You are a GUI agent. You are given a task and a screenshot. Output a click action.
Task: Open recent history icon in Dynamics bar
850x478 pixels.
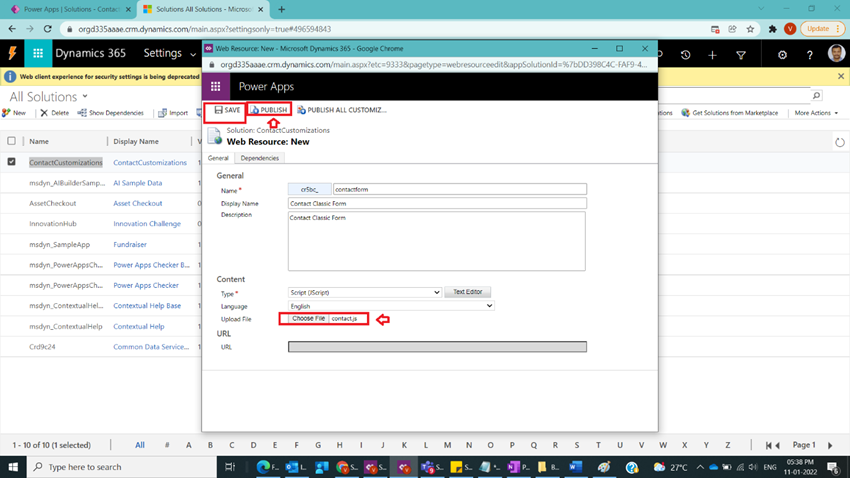(x=686, y=54)
